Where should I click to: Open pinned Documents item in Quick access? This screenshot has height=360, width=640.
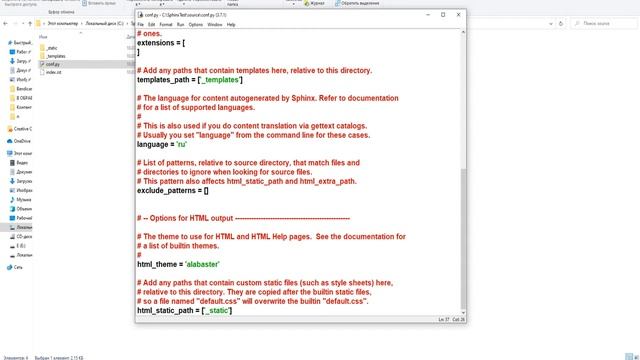coord(20,70)
